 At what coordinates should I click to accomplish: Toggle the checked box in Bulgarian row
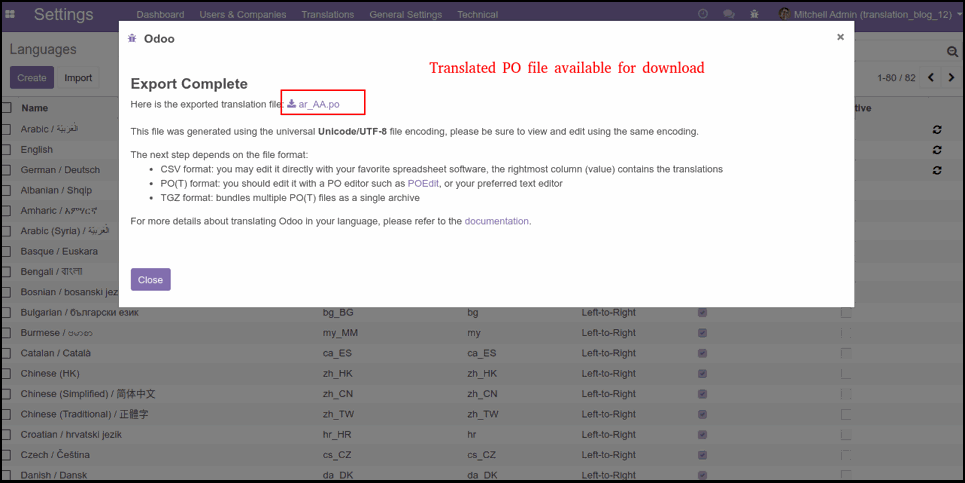702,313
